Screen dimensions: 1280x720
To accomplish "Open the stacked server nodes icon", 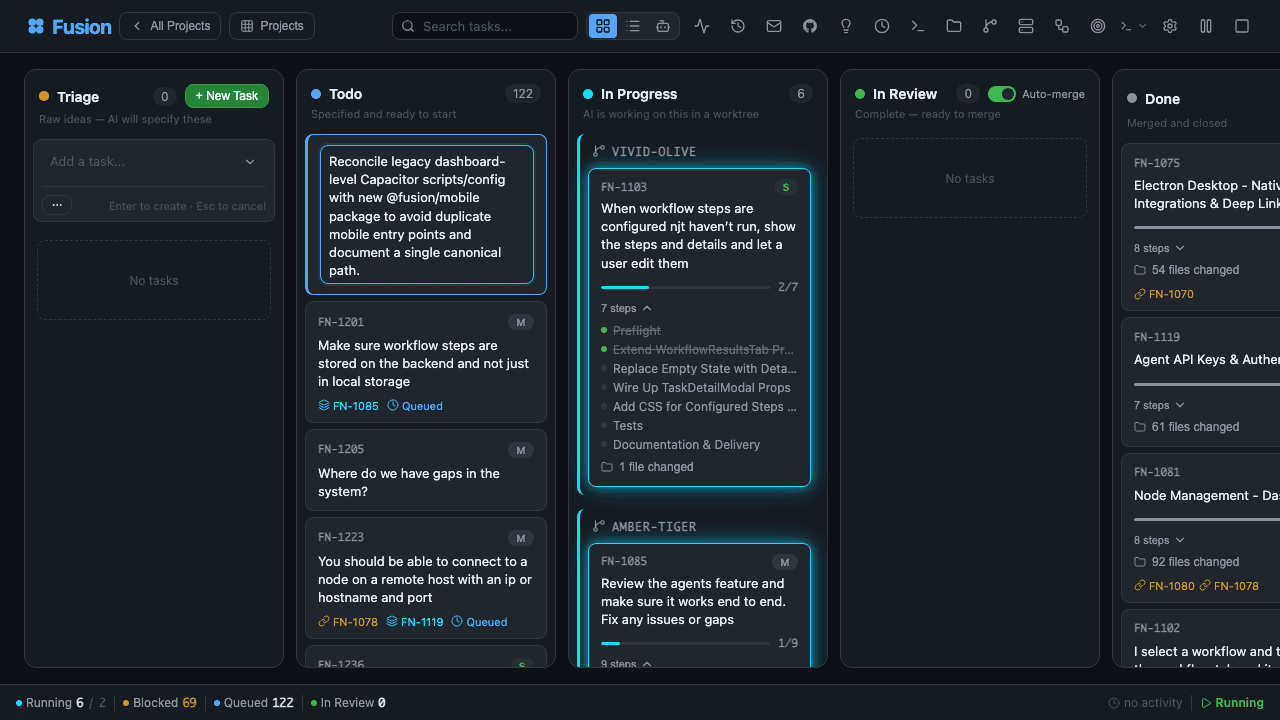I will tap(1026, 26).
